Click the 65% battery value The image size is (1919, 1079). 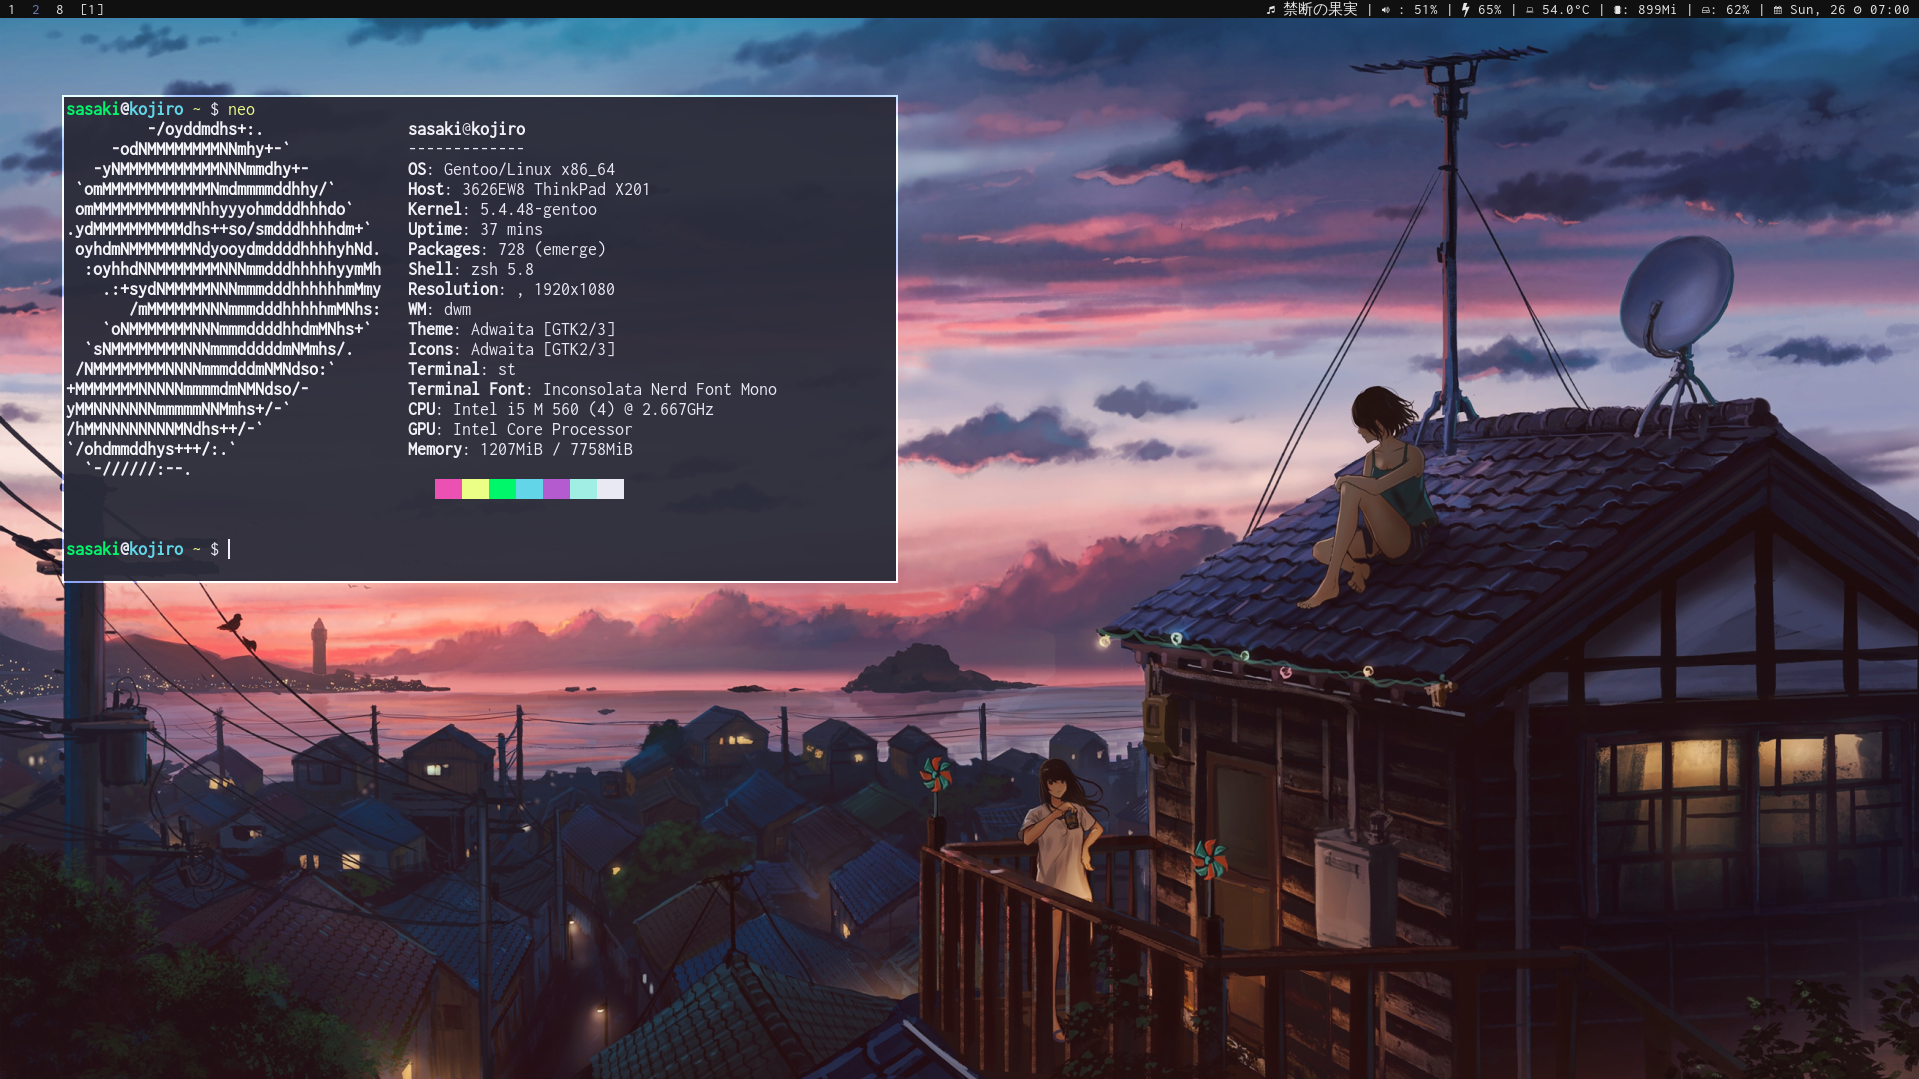pos(1490,10)
